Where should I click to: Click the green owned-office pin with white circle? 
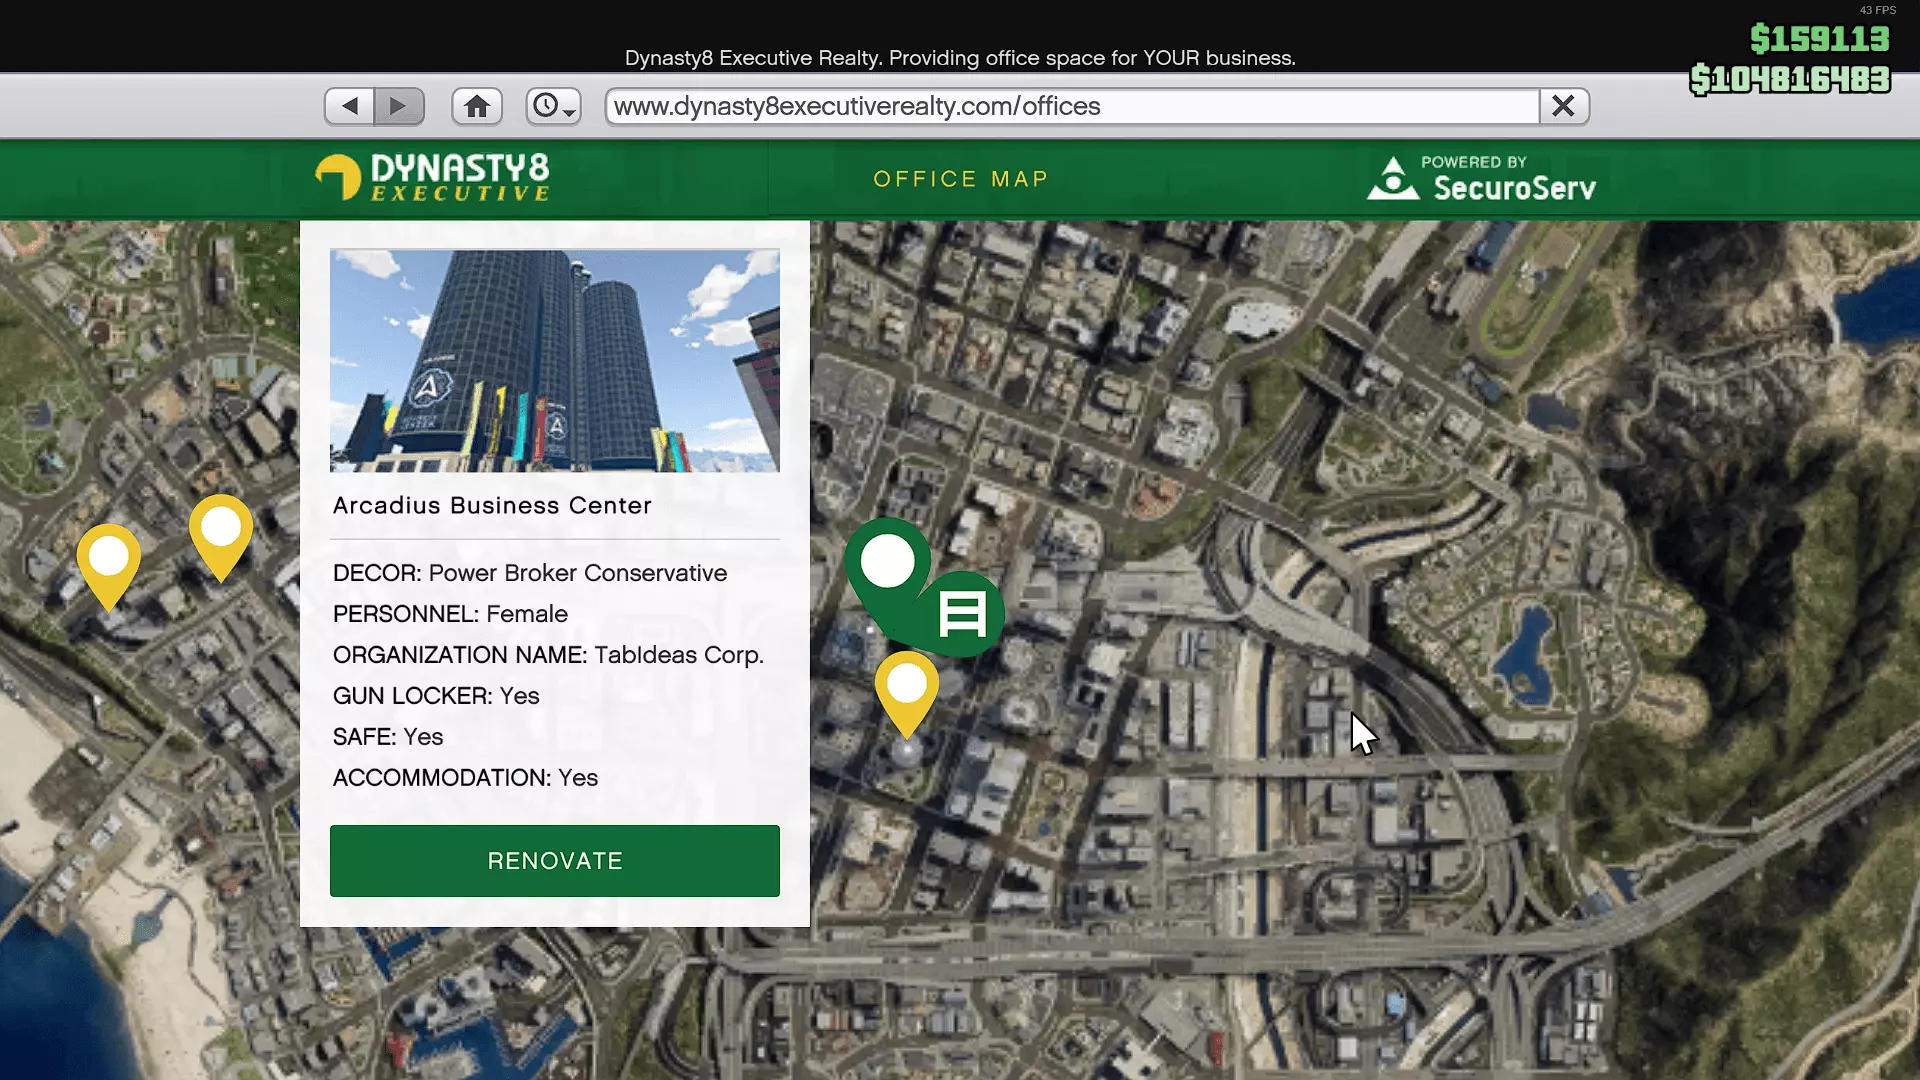[x=887, y=563]
